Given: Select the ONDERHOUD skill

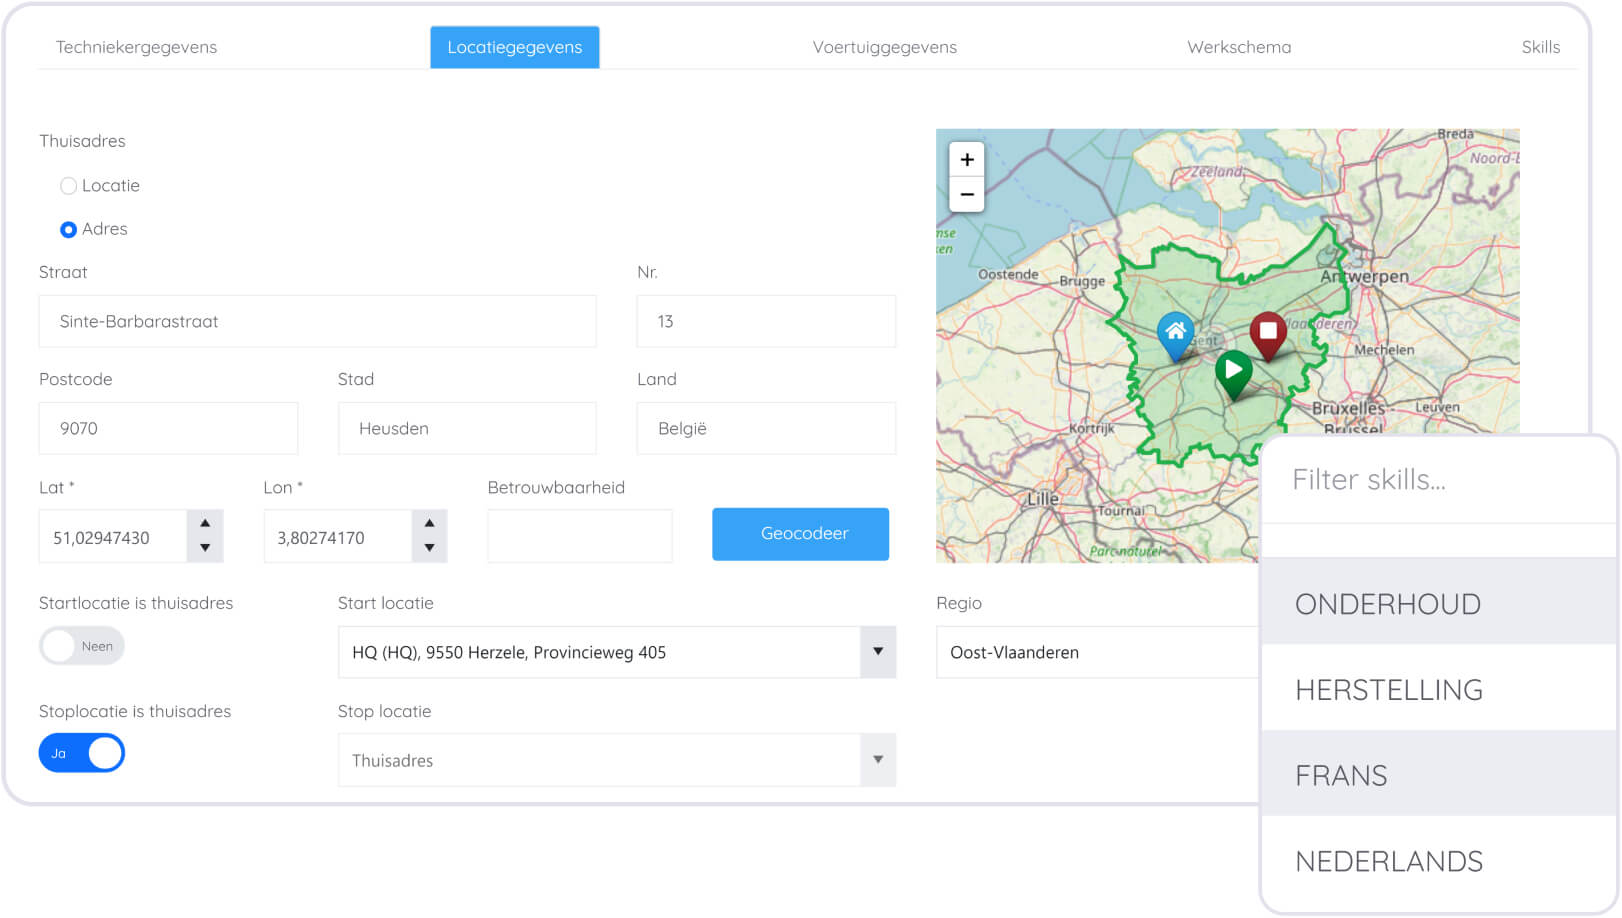Looking at the screenshot, I should [1439, 602].
